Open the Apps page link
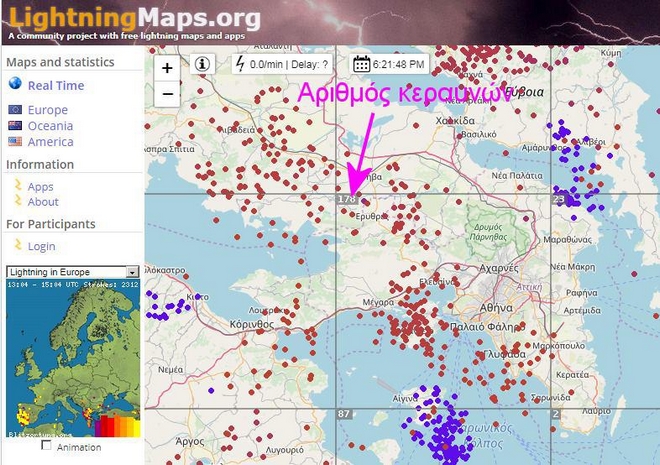Screen dimensions: 660x465 (41, 186)
